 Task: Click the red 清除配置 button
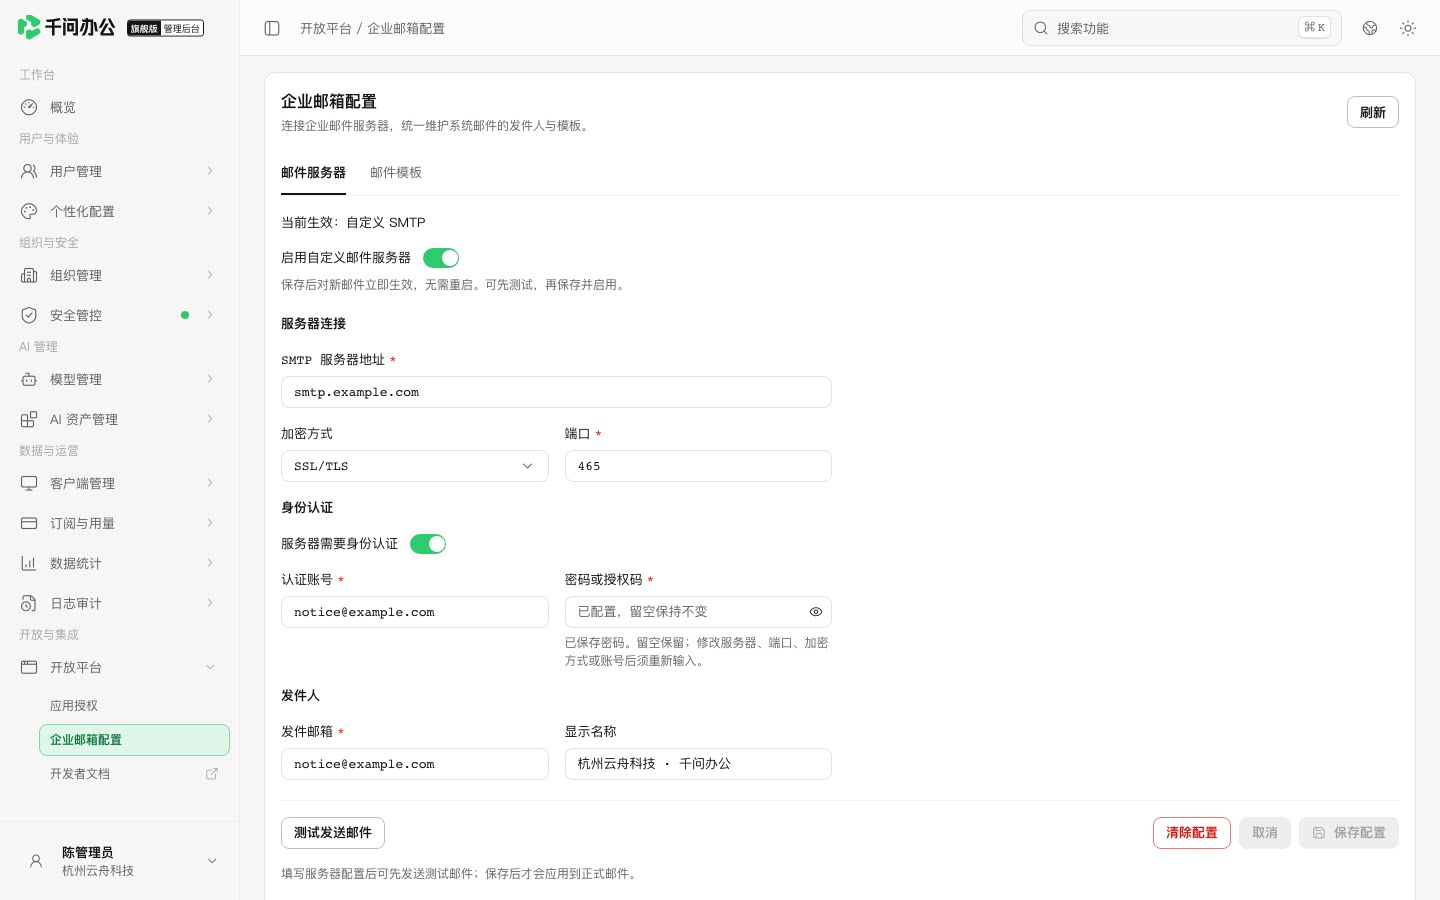click(x=1191, y=833)
